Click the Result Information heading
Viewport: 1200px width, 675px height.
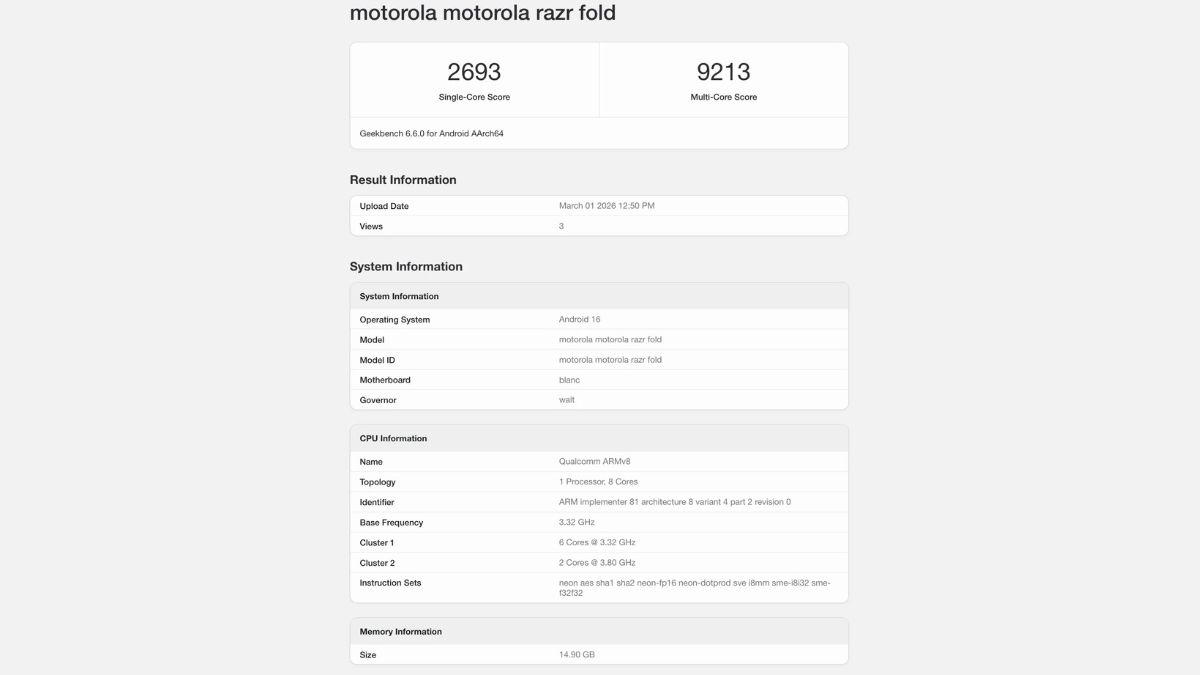click(x=403, y=180)
